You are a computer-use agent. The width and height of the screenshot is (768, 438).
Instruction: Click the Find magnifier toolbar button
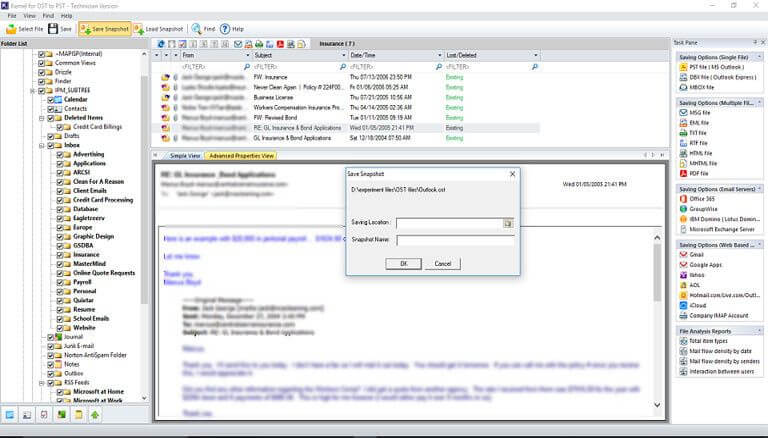tap(203, 29)
